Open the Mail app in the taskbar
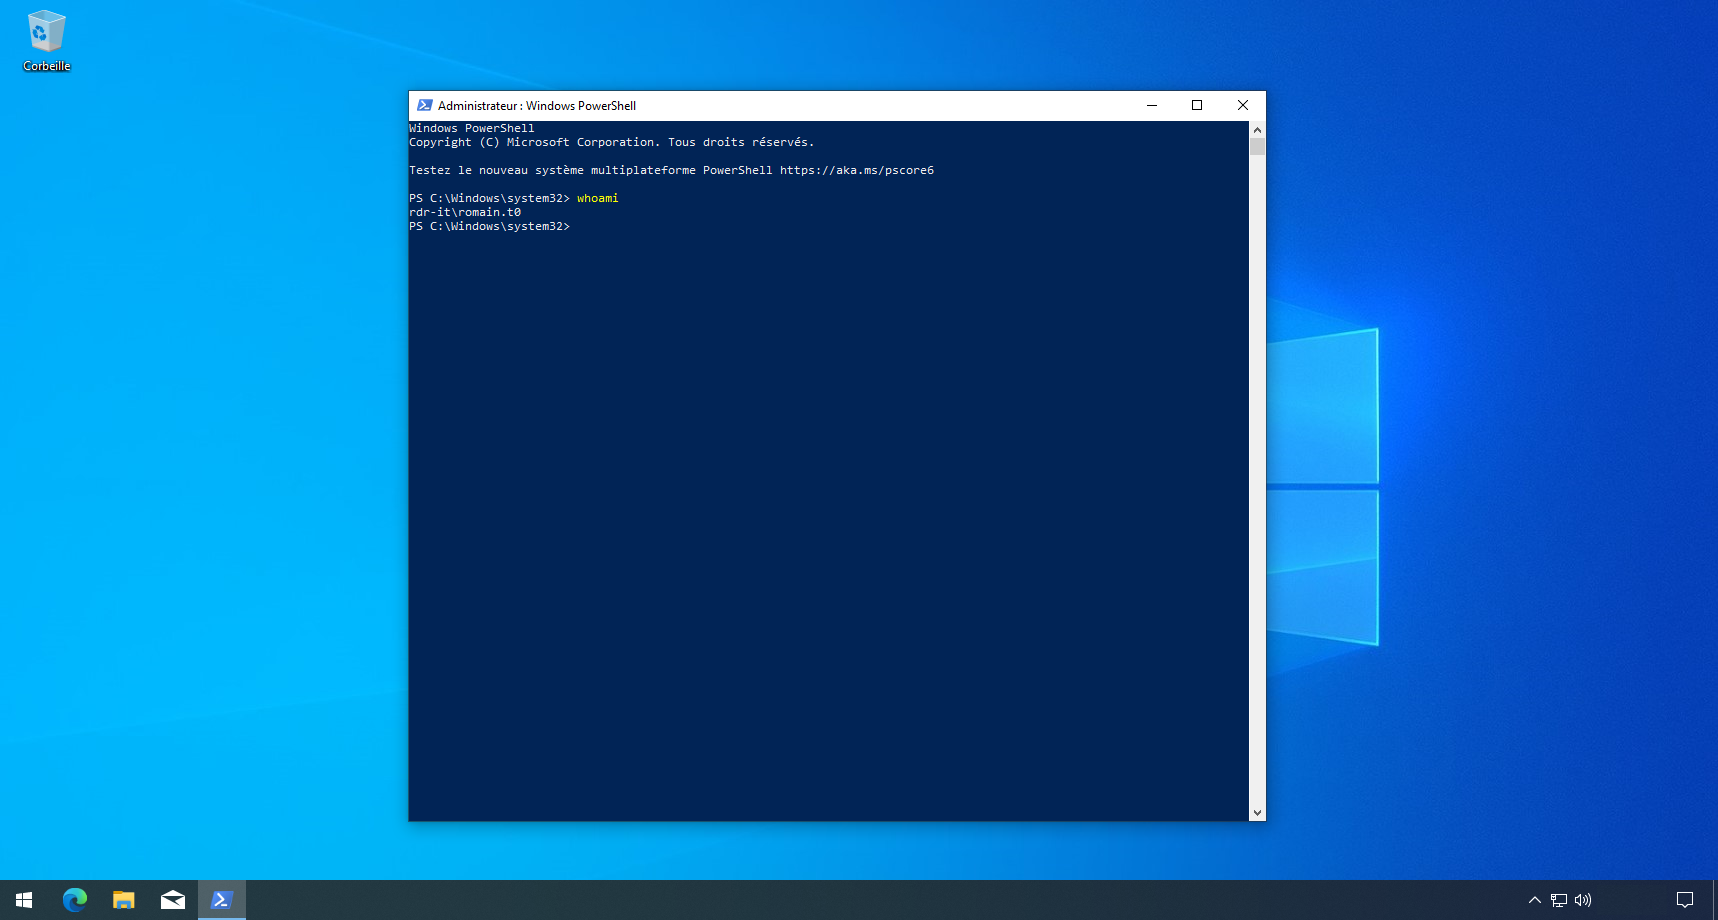 coord(172,900)
